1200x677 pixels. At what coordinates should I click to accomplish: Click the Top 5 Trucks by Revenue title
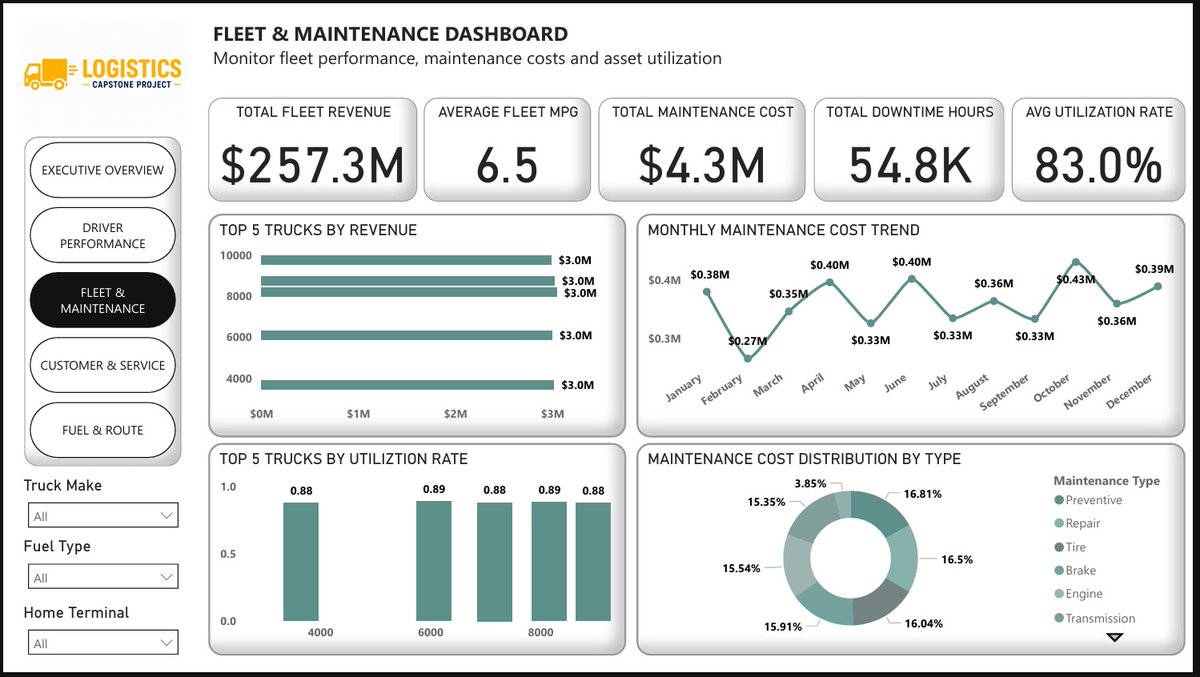coord(318,230)
